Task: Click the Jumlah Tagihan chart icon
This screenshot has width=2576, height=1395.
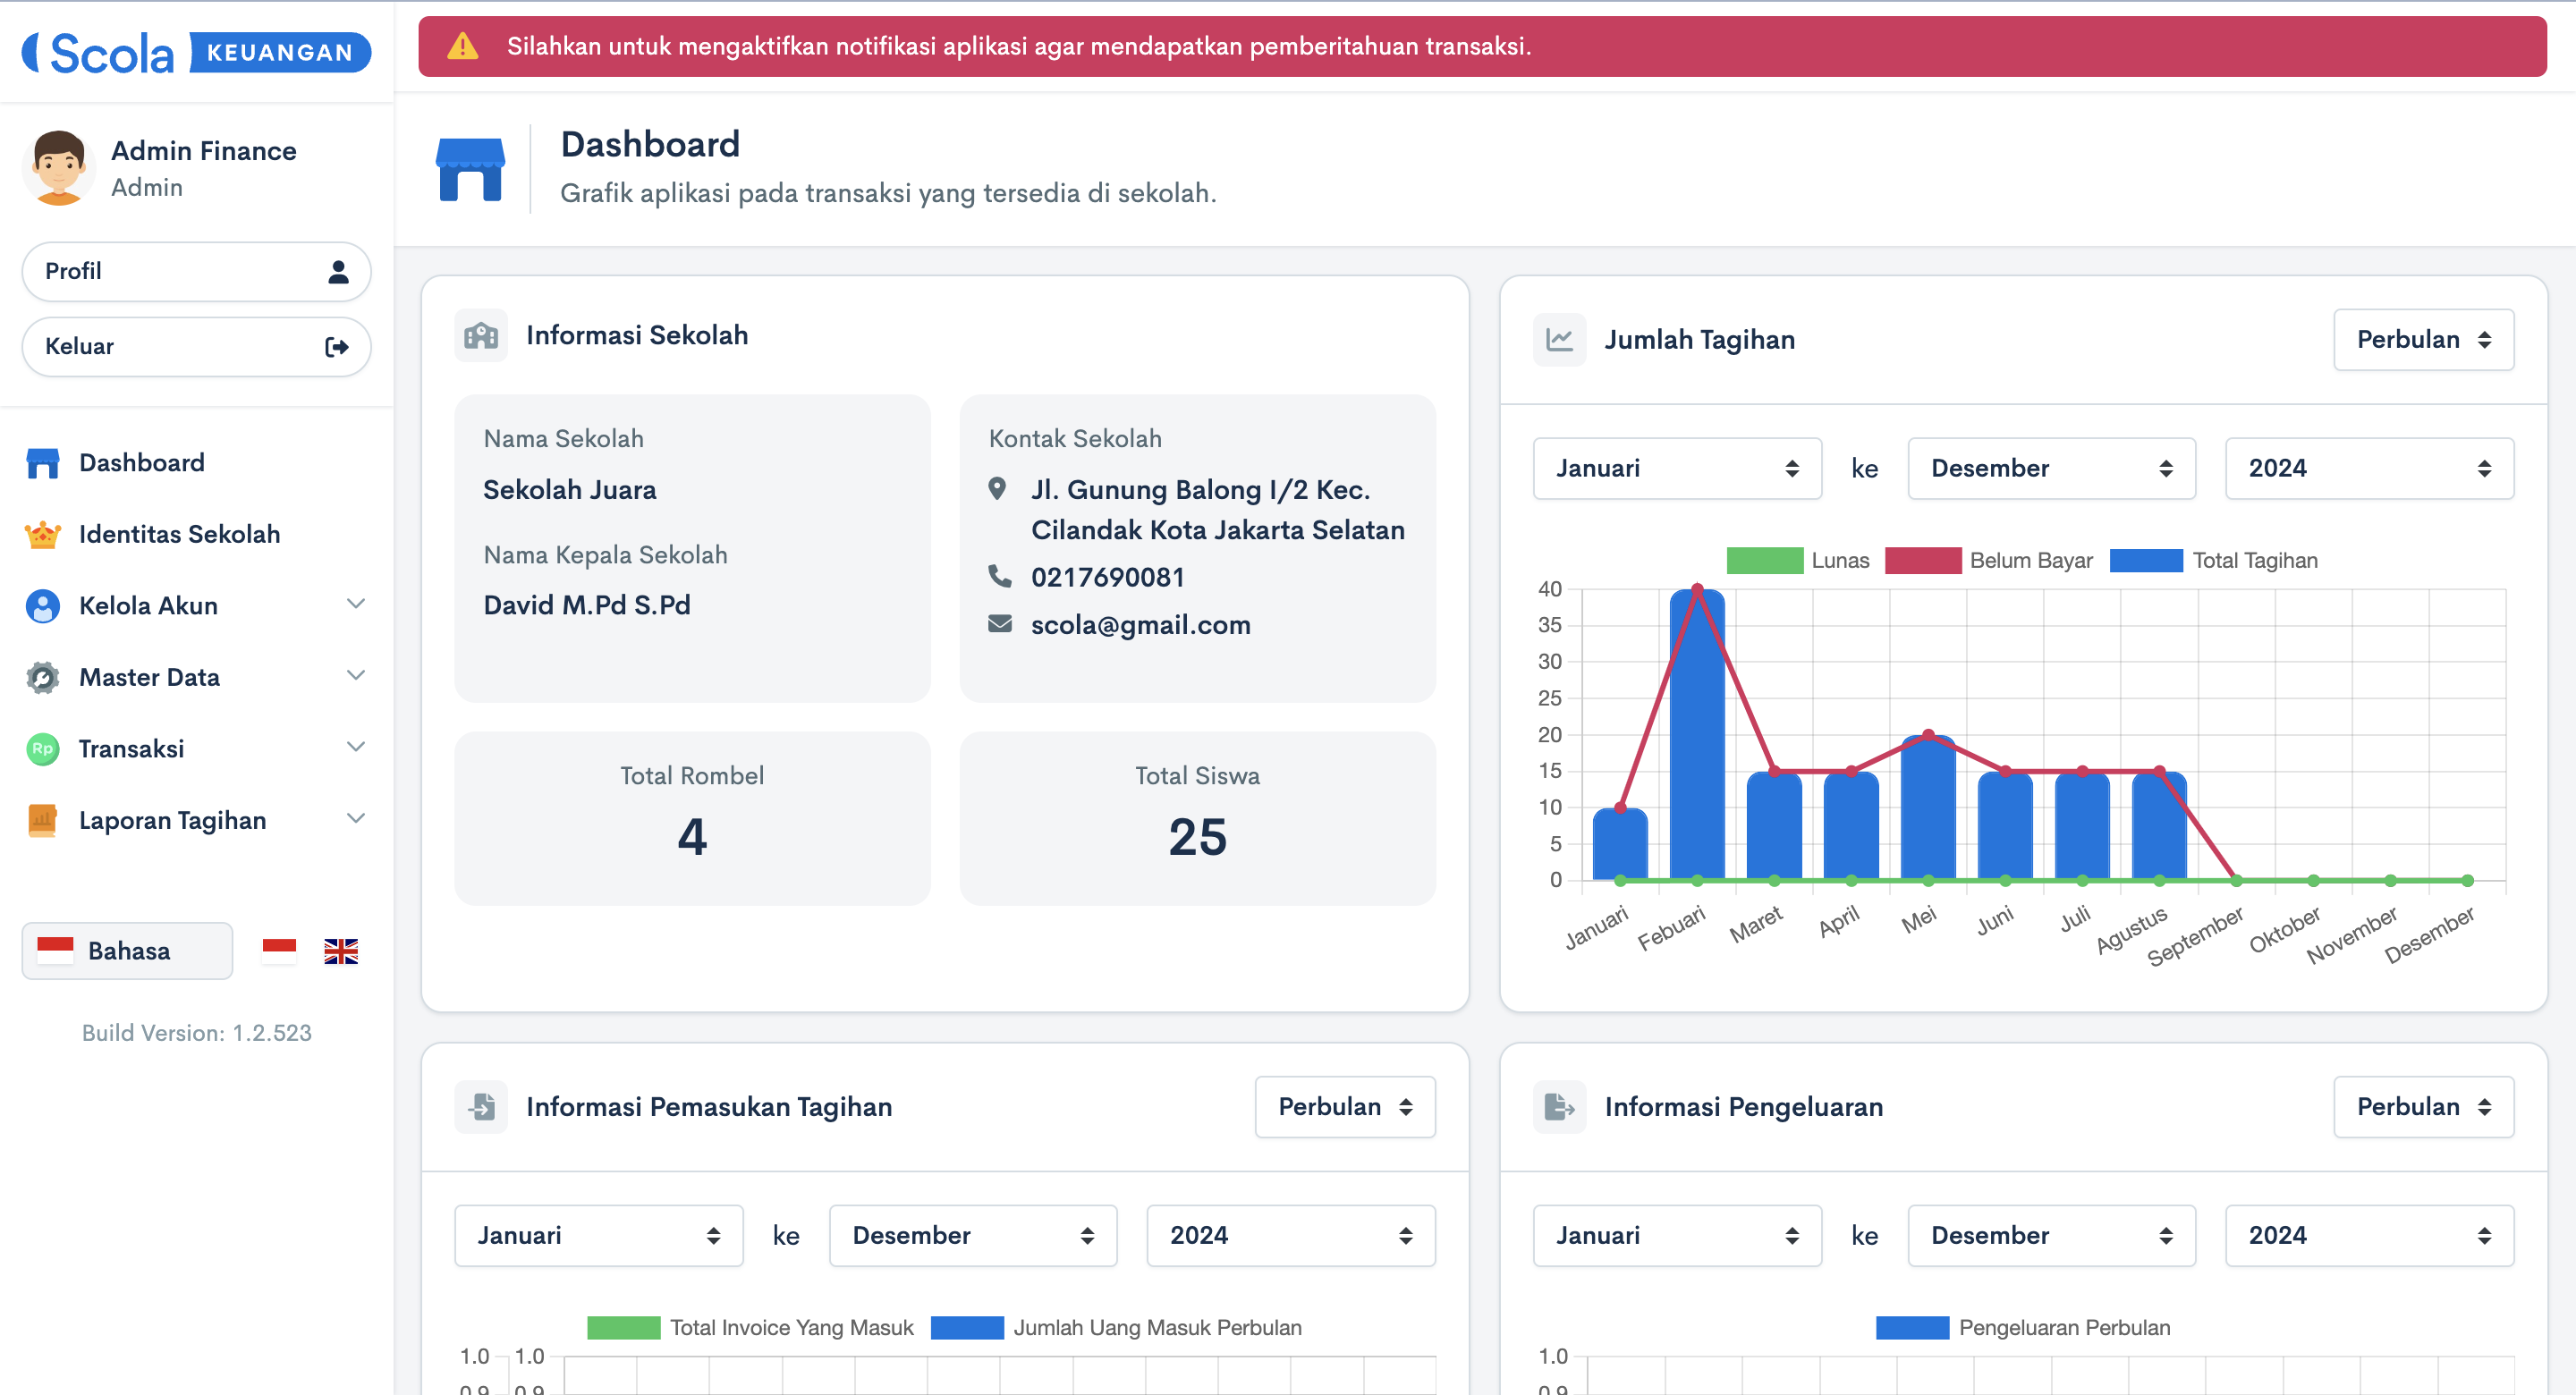Action: (1559, 340)
